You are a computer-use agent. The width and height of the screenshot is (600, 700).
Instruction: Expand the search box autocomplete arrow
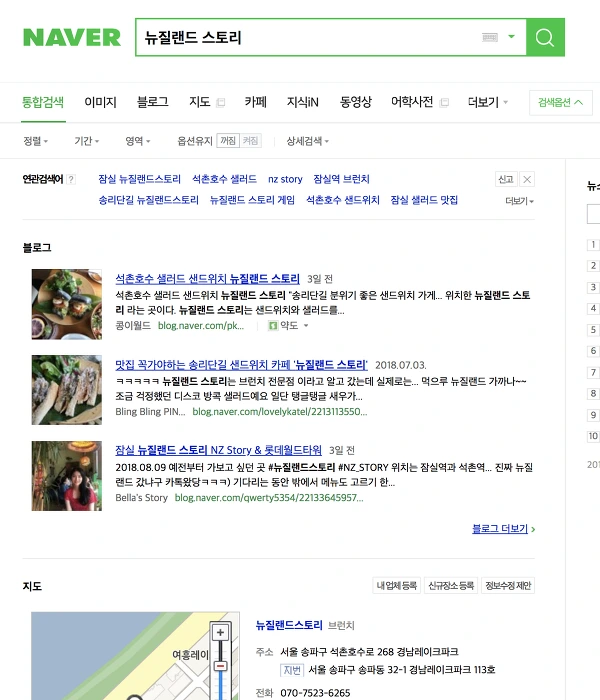click(x=512, y=37)
